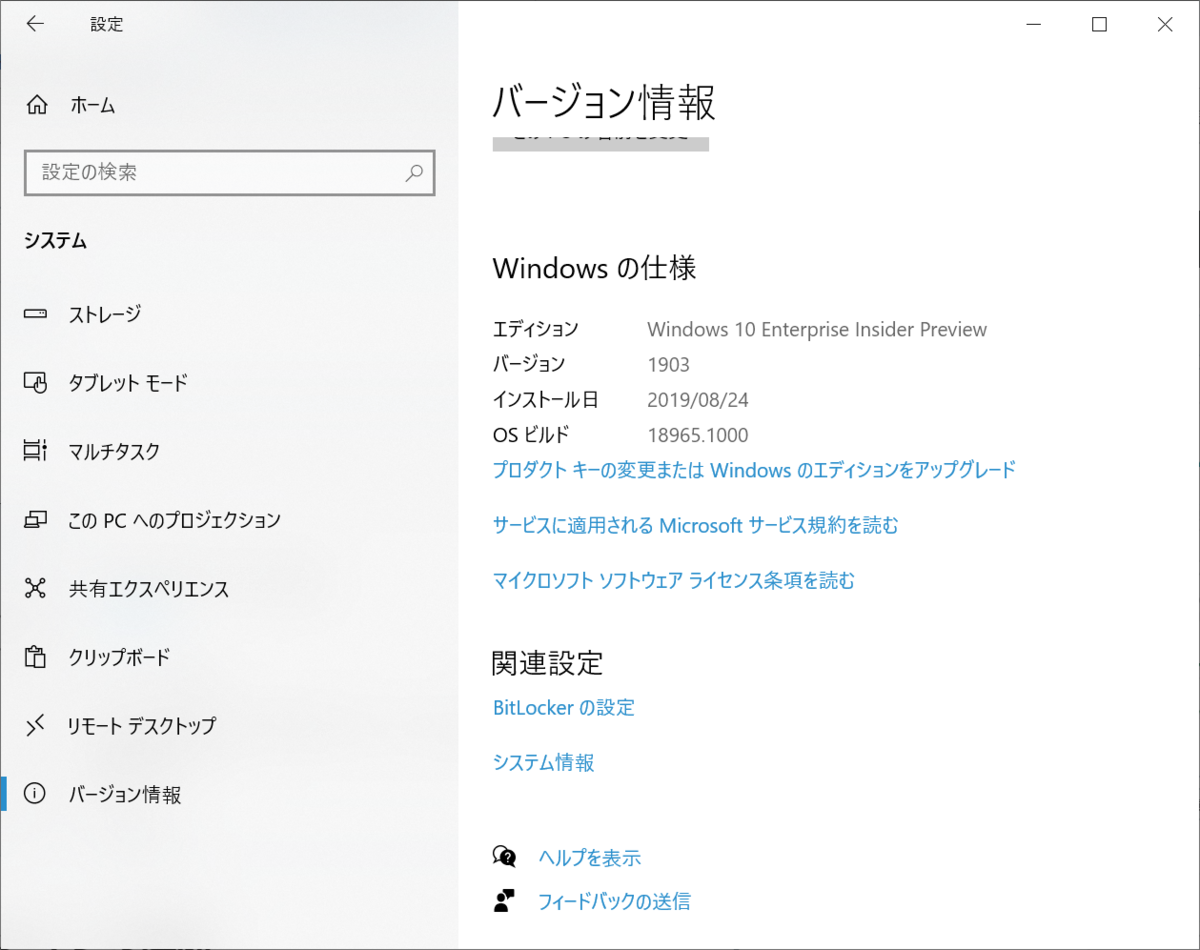Click the clipboard (クリップボード) icon
The image size is (1200, 950).
pyautogui.click(x=36, y=657)
